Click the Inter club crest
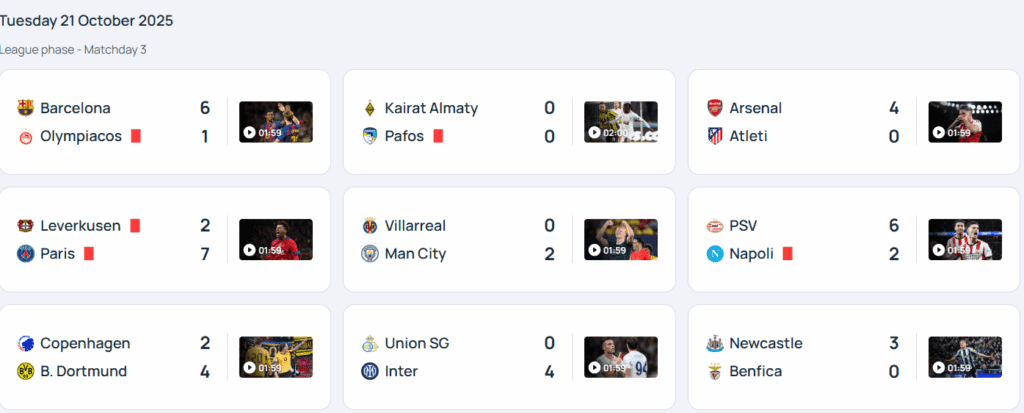Viewport: 1024px width, 413px height. pyautogui.click(x=370, y=372)
